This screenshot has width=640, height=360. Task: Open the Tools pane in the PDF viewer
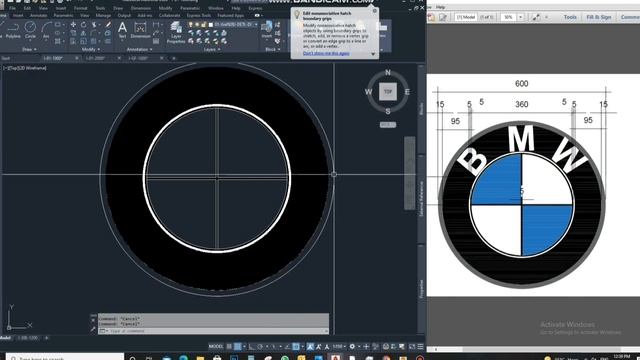570,17
